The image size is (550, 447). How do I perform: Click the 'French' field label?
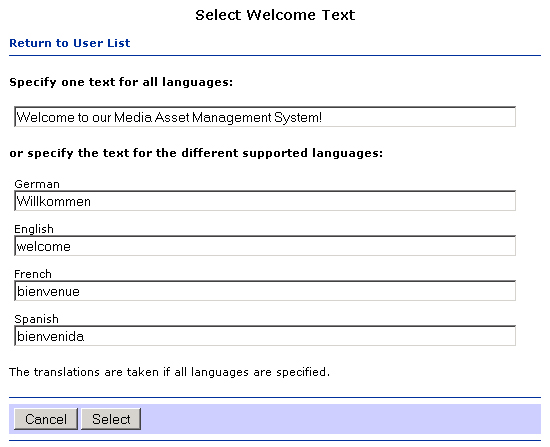(33, 274)
